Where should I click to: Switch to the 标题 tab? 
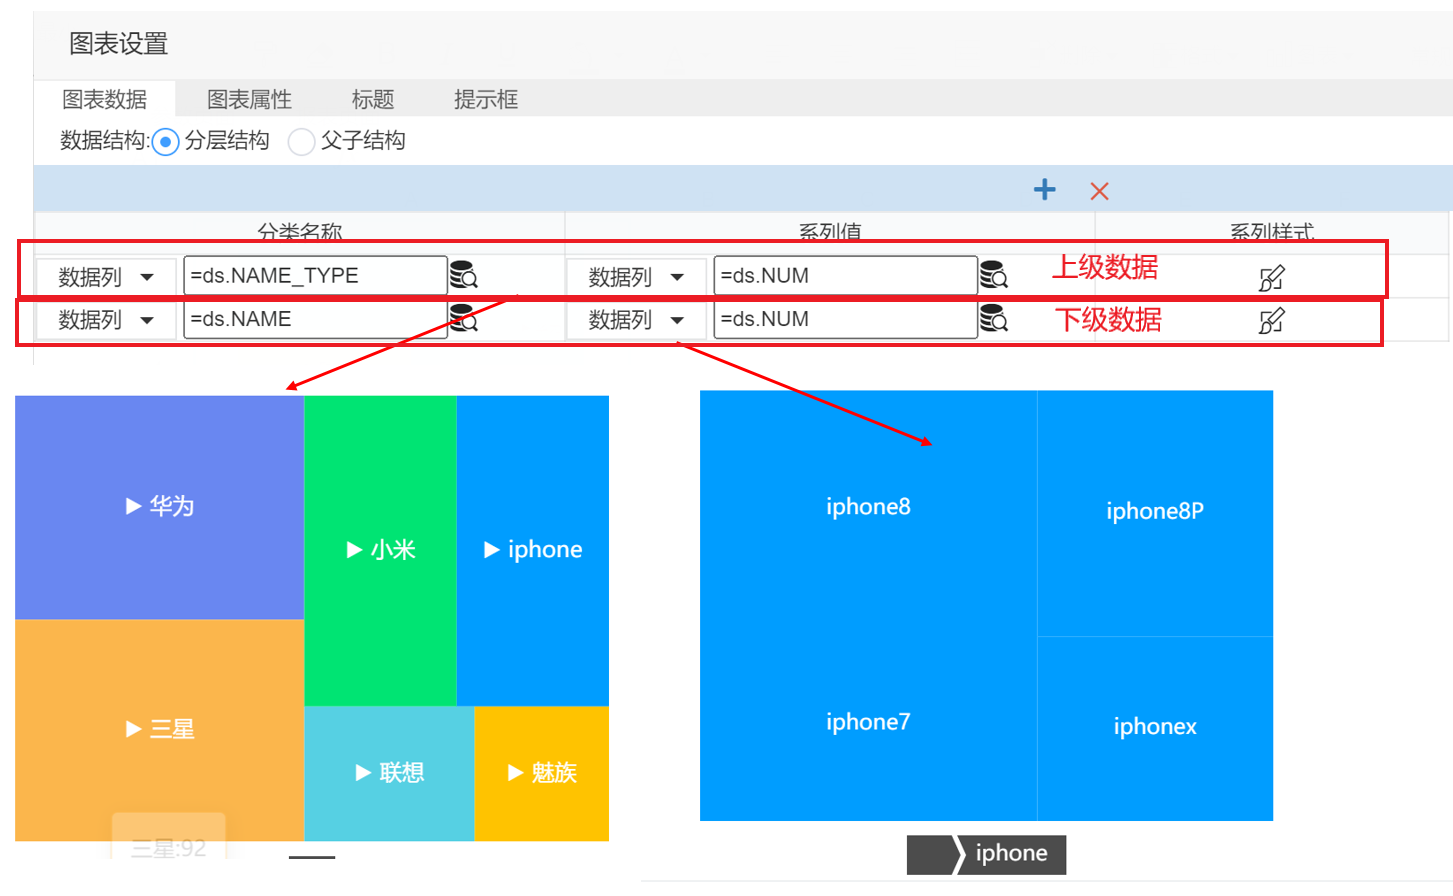point(373,99)
